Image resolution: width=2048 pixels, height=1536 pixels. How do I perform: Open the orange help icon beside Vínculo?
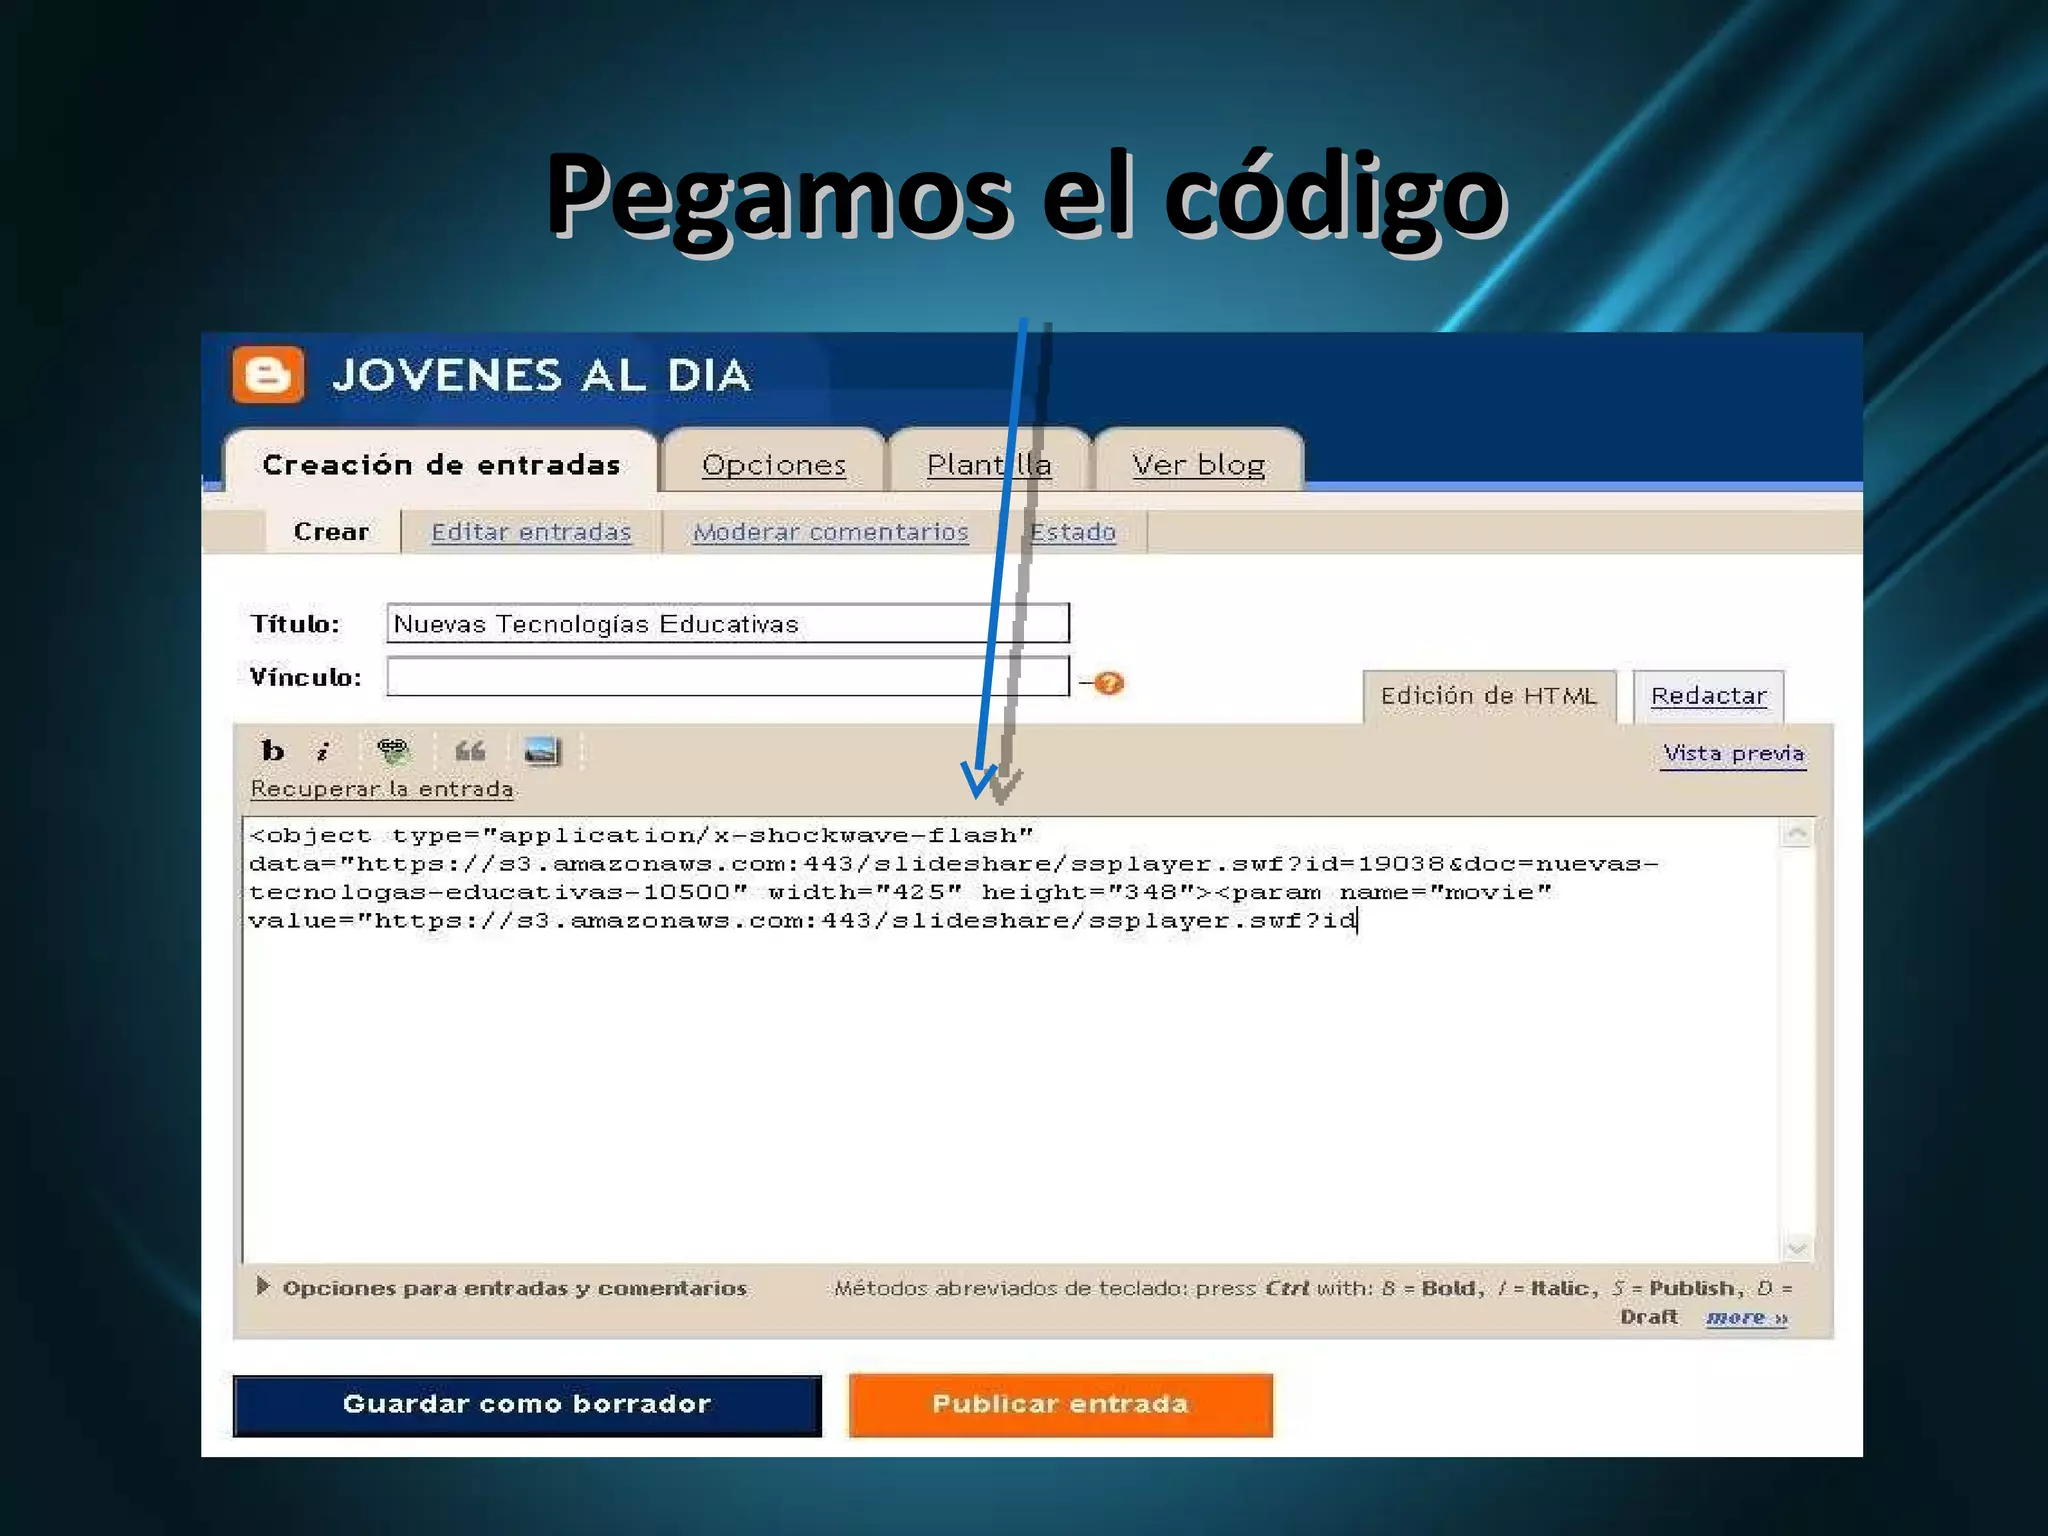1108,683
